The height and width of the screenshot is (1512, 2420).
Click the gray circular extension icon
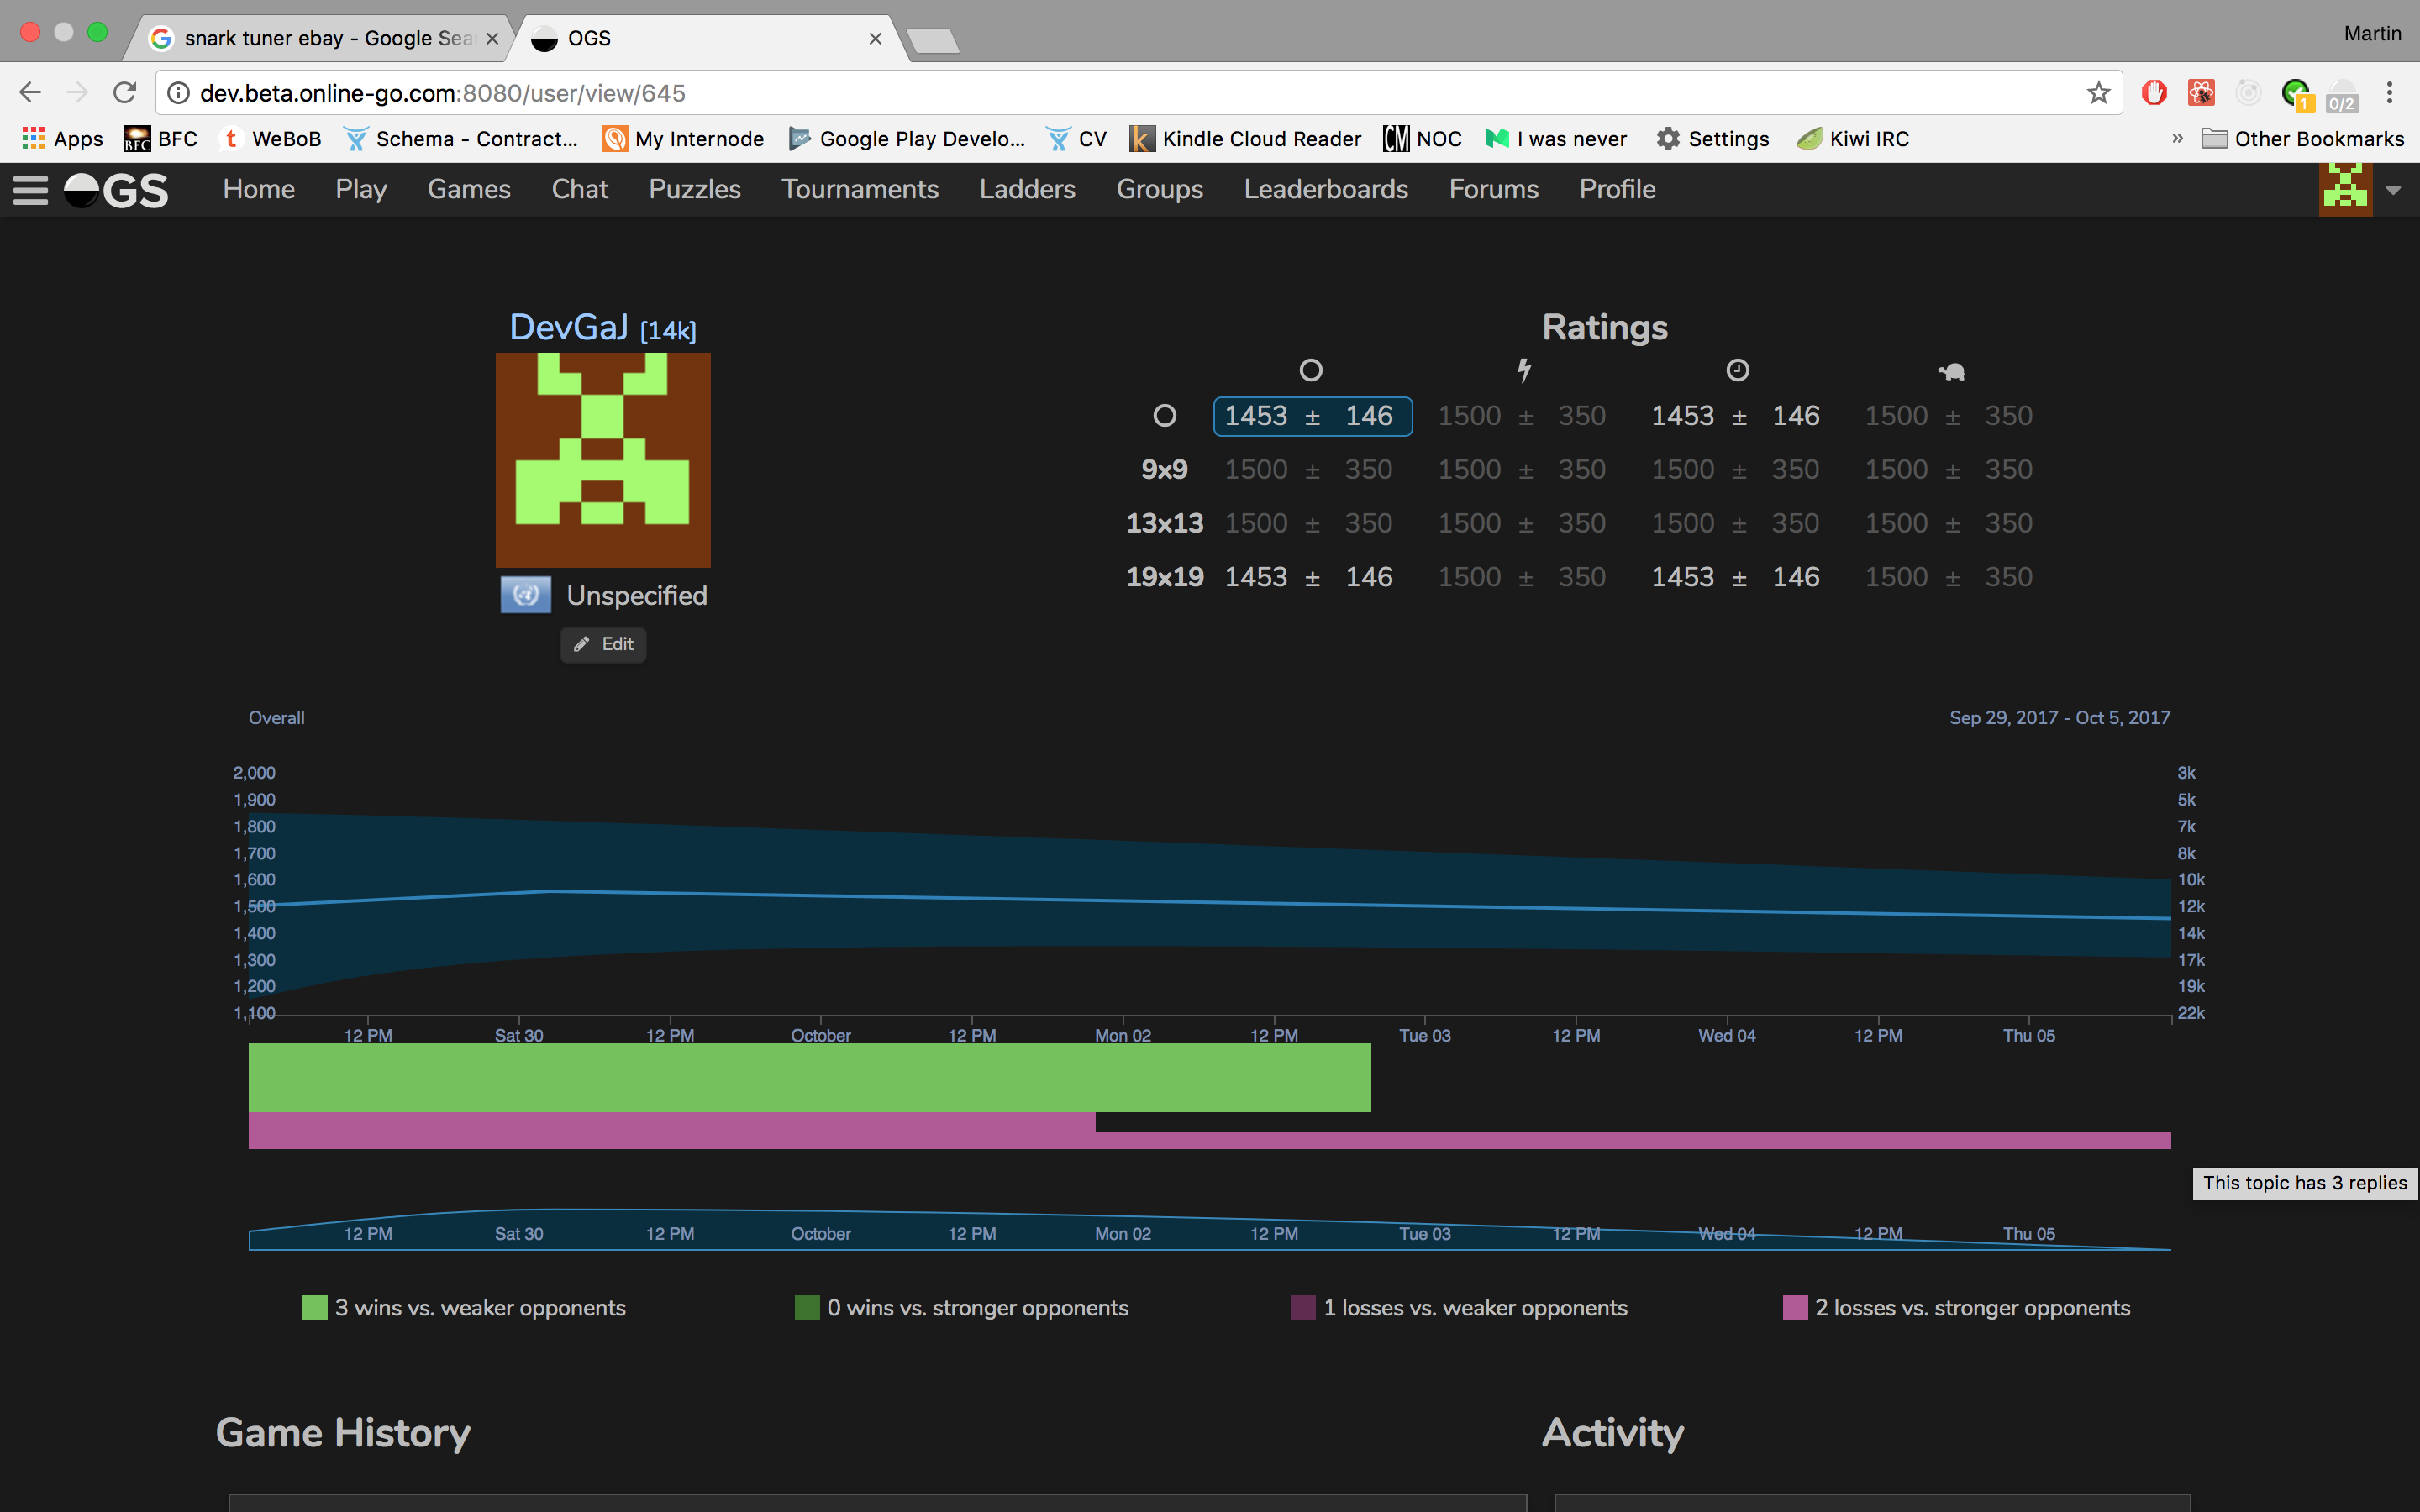coord(2248,93)
